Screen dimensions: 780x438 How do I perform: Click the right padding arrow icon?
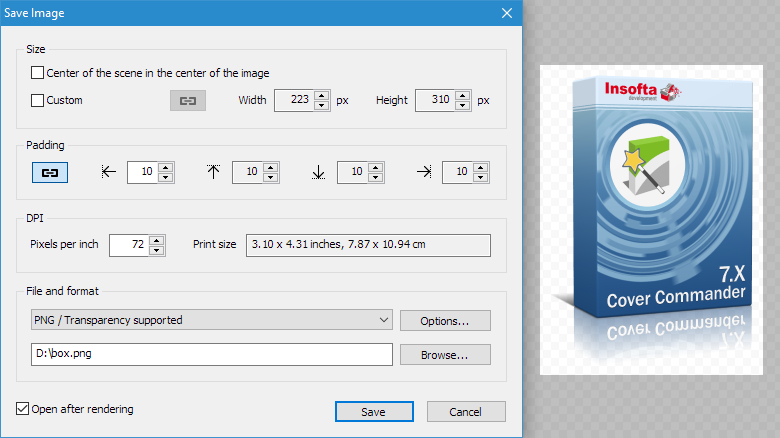coord(424,172)
